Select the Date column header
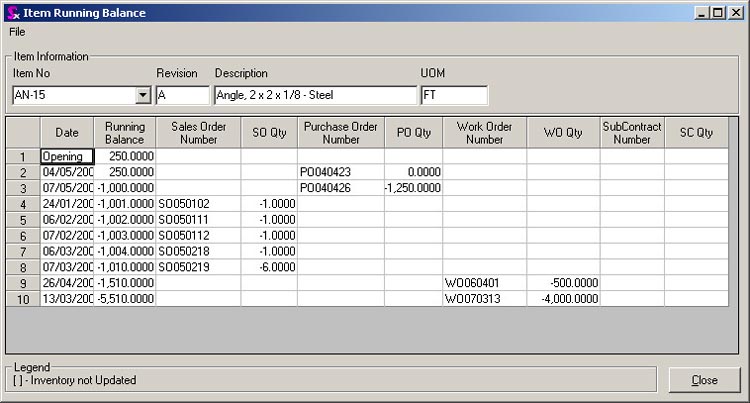This screenshot has width=750, height=403. [66, 133]
